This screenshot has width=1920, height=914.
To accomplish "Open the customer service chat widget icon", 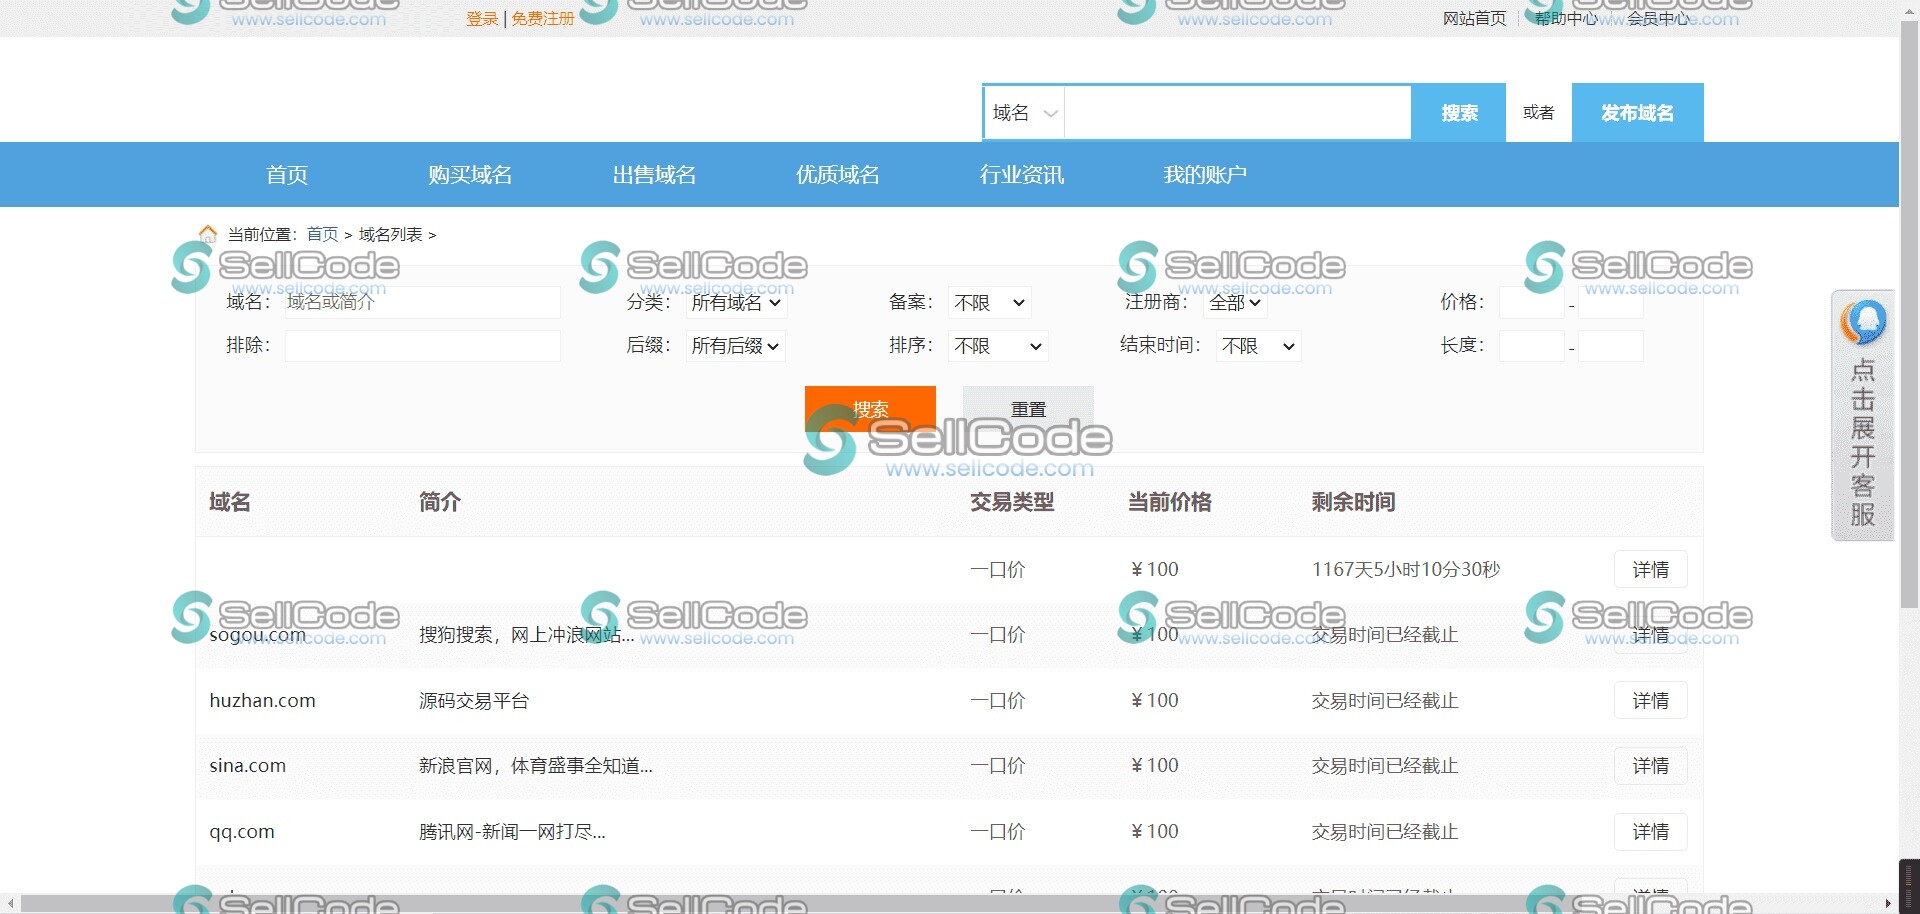I will (x=1863, y=322).
